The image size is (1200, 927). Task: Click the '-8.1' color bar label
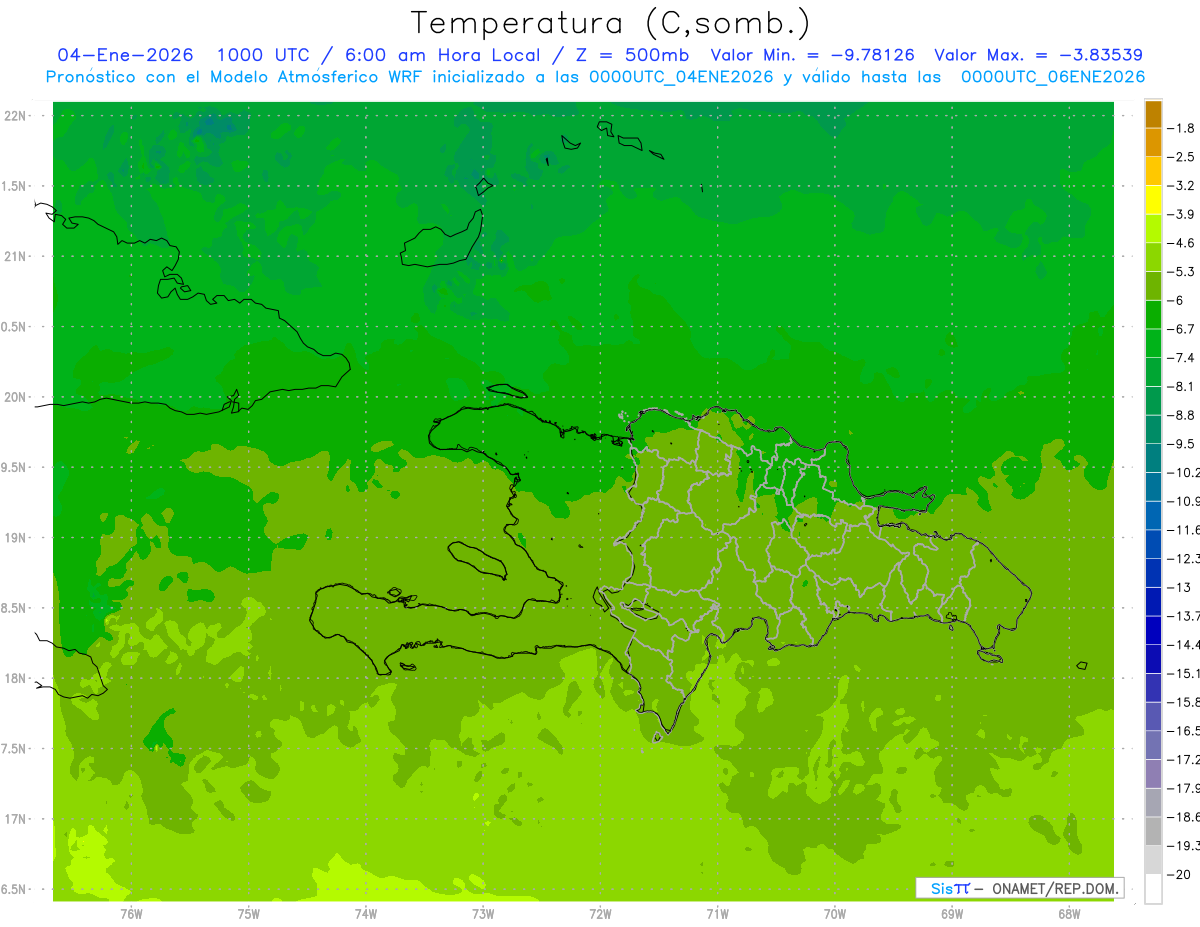pos(1182,386)
